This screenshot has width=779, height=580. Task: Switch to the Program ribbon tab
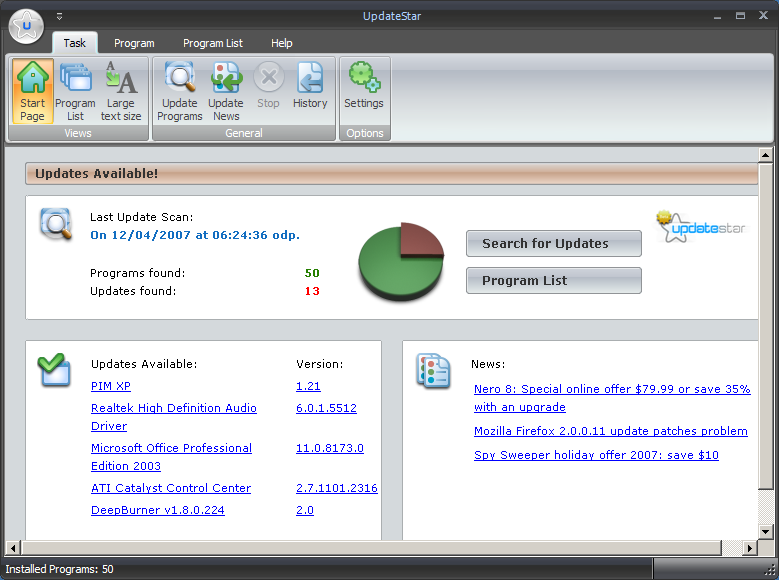coord(134,43)
